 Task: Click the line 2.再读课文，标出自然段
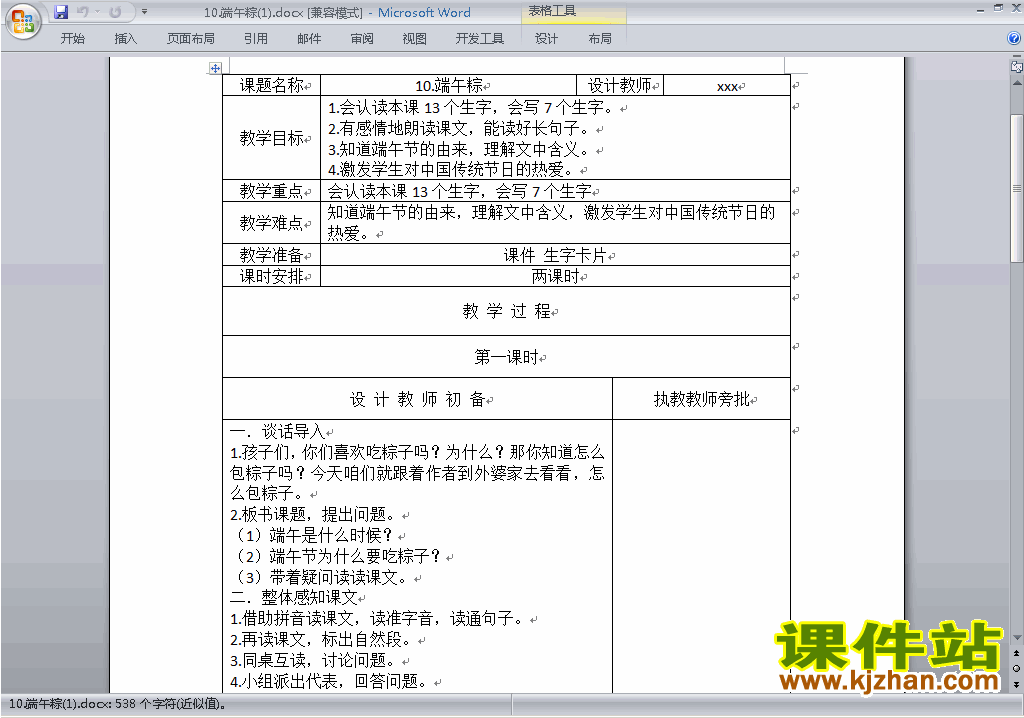(321, 639)
